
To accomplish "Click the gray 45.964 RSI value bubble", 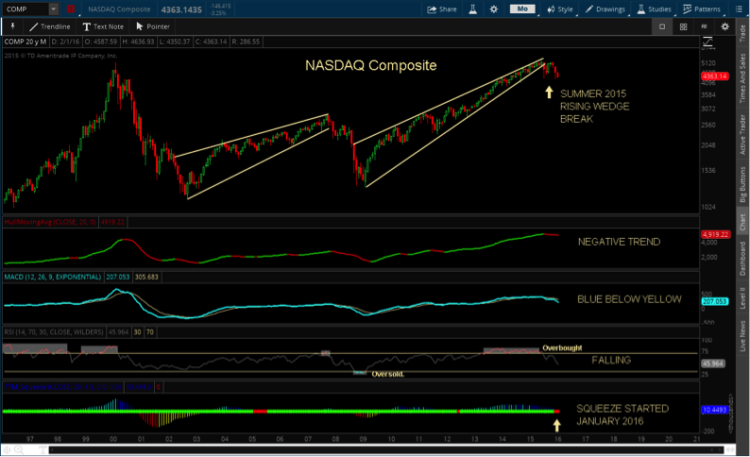I will (713, 364).
